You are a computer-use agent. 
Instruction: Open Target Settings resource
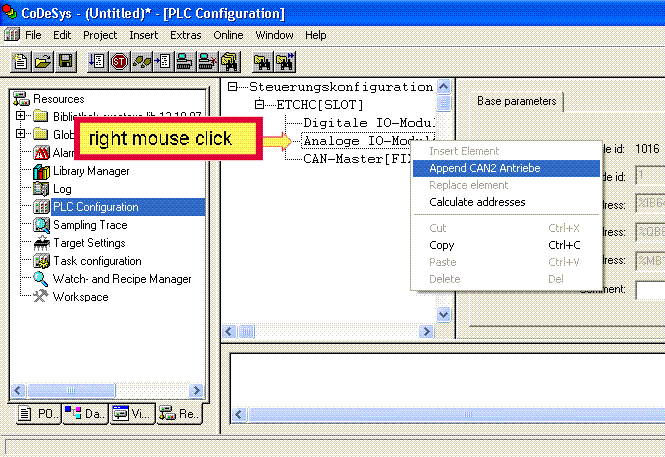pos(88,243)
